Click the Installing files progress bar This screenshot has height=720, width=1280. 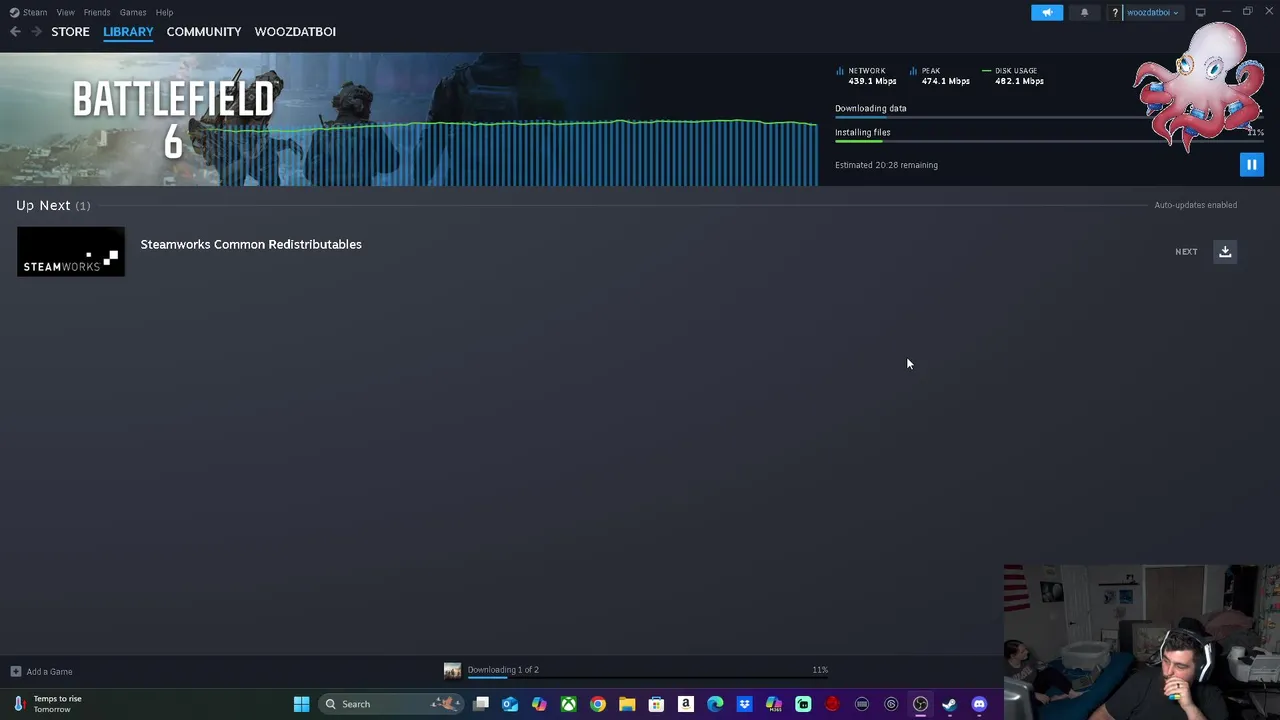pos(1049,141)
